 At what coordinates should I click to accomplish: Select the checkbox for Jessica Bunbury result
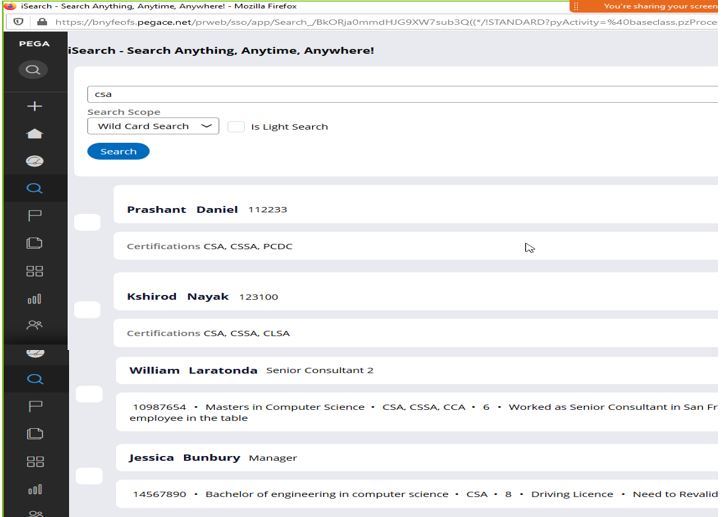(89, 475)
